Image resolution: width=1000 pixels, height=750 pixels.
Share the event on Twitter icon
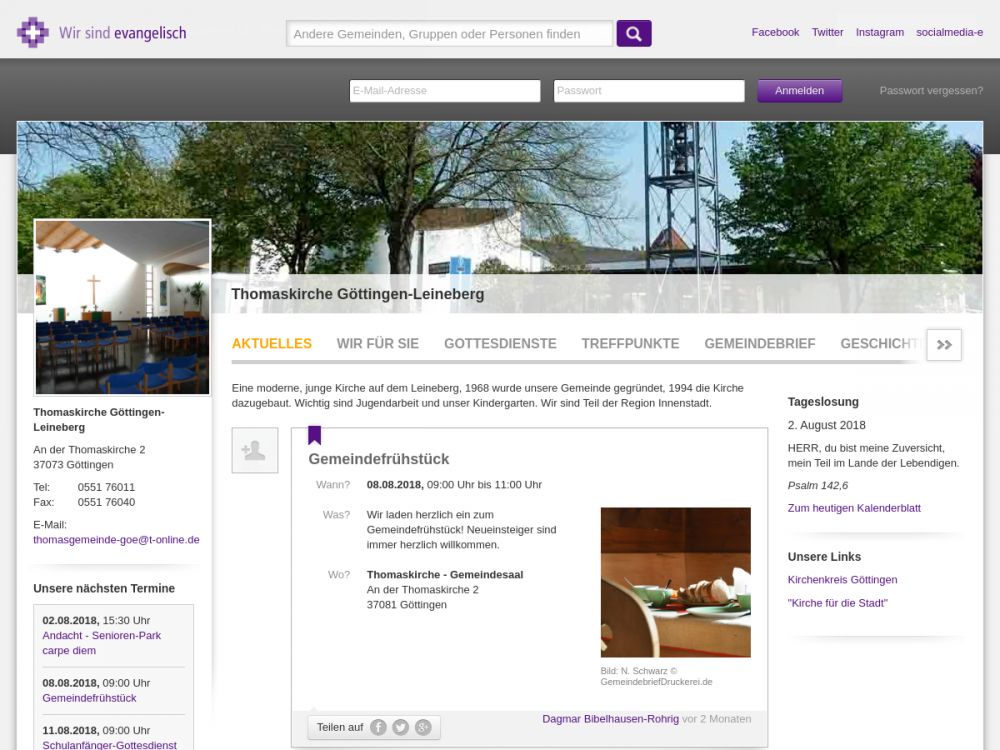click(x=400, y=727)
